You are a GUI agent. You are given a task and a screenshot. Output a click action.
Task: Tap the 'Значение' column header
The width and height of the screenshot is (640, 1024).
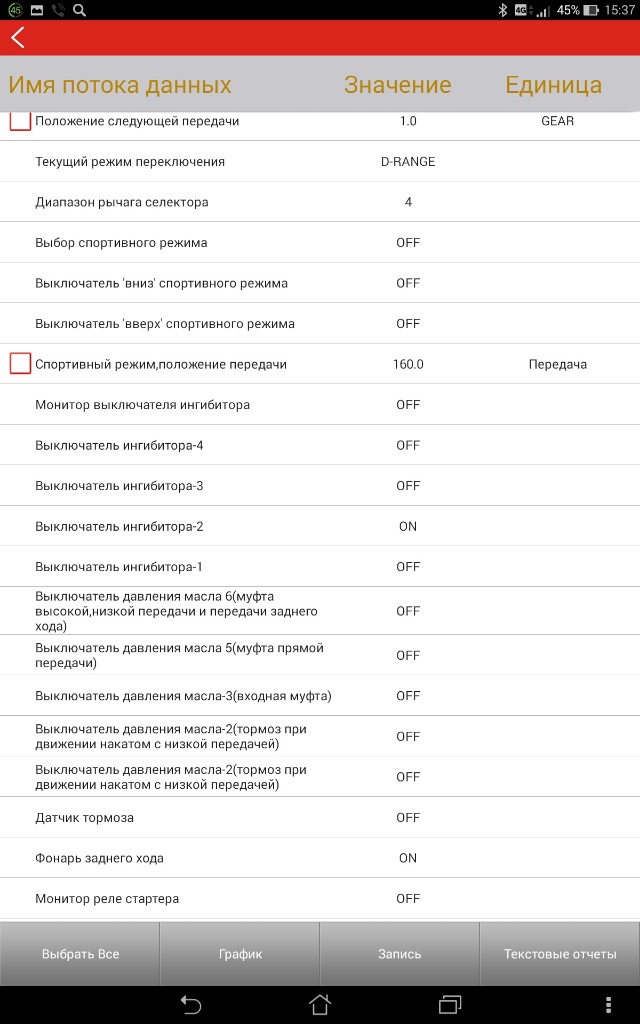tap(397, 85)
